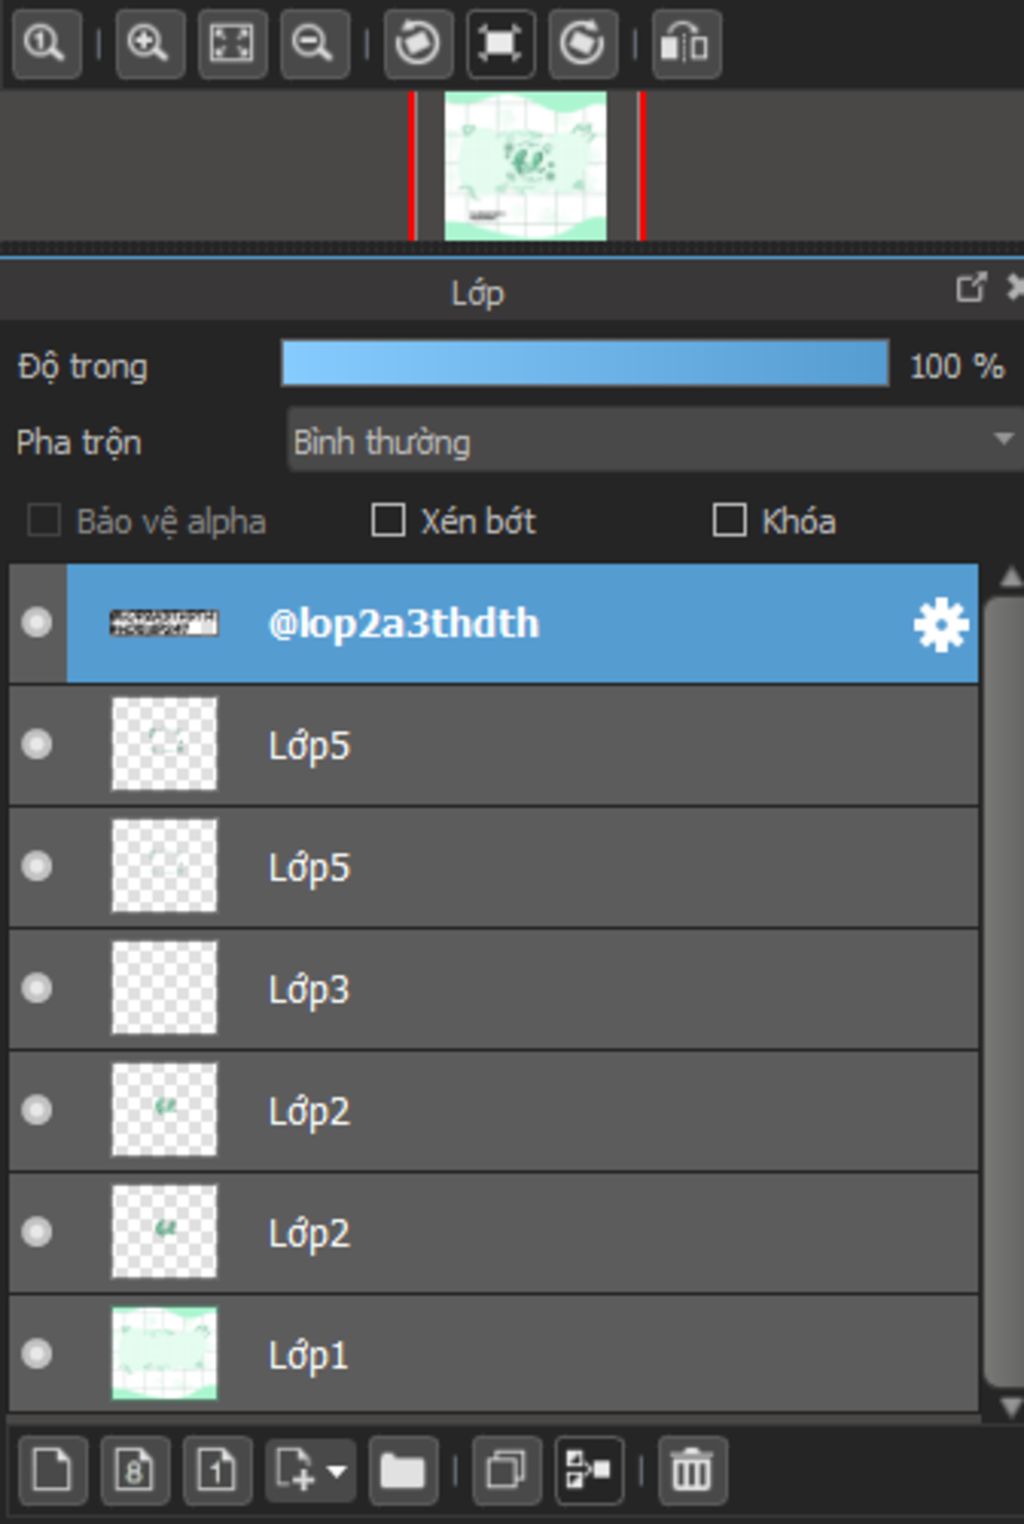Open settings gear for @lop2a3thdth layer
Viewport: 1024px width, 1524px height.
(x=940, y=625)
